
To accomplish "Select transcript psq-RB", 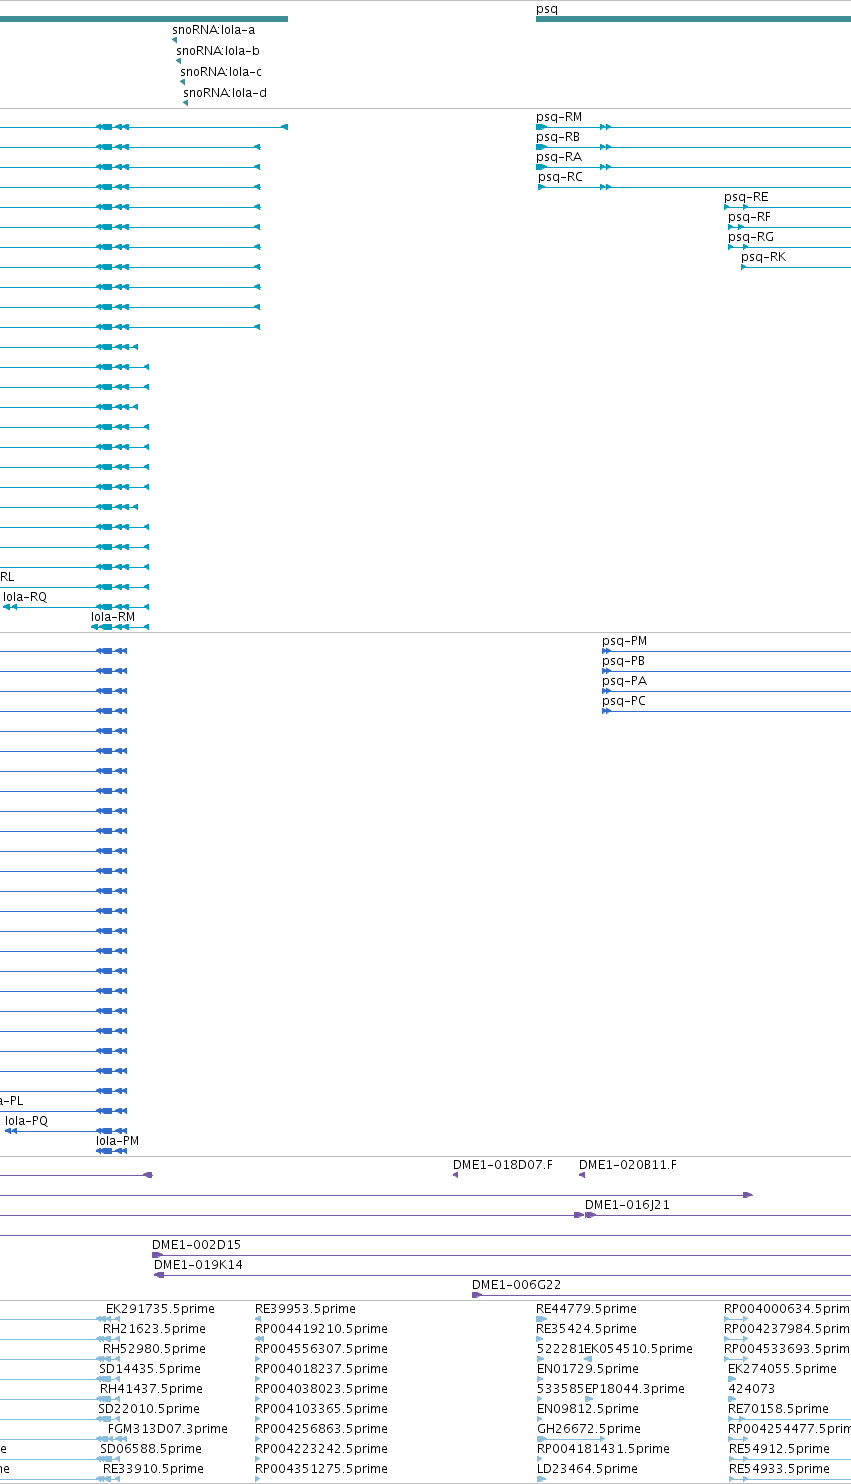I will [558, 137].
